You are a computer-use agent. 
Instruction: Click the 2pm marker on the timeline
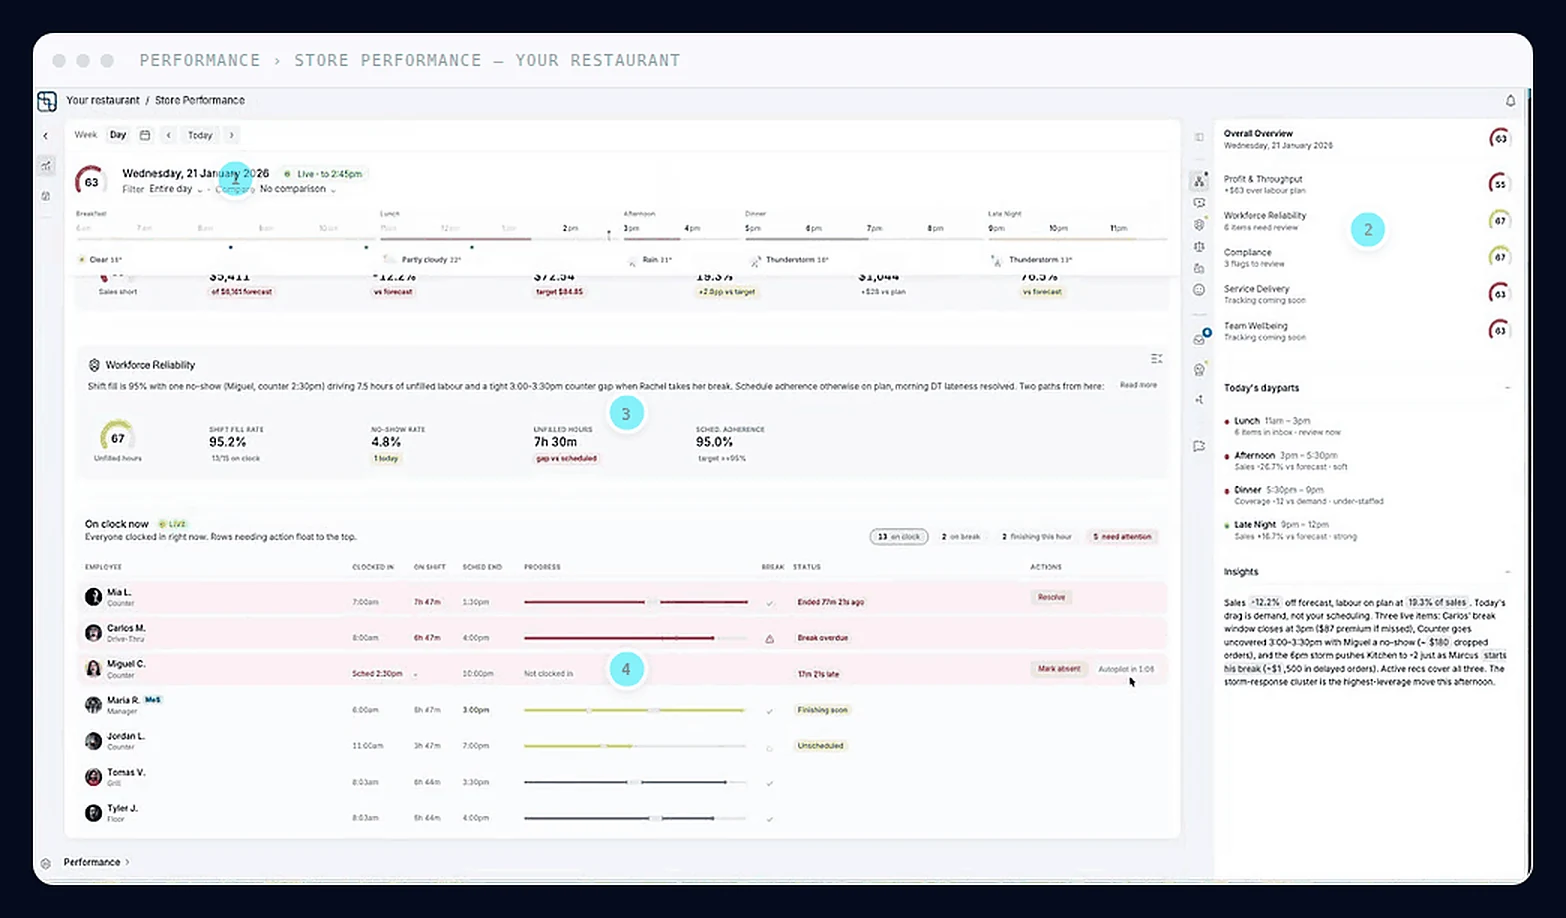click(x=570, y=229)
